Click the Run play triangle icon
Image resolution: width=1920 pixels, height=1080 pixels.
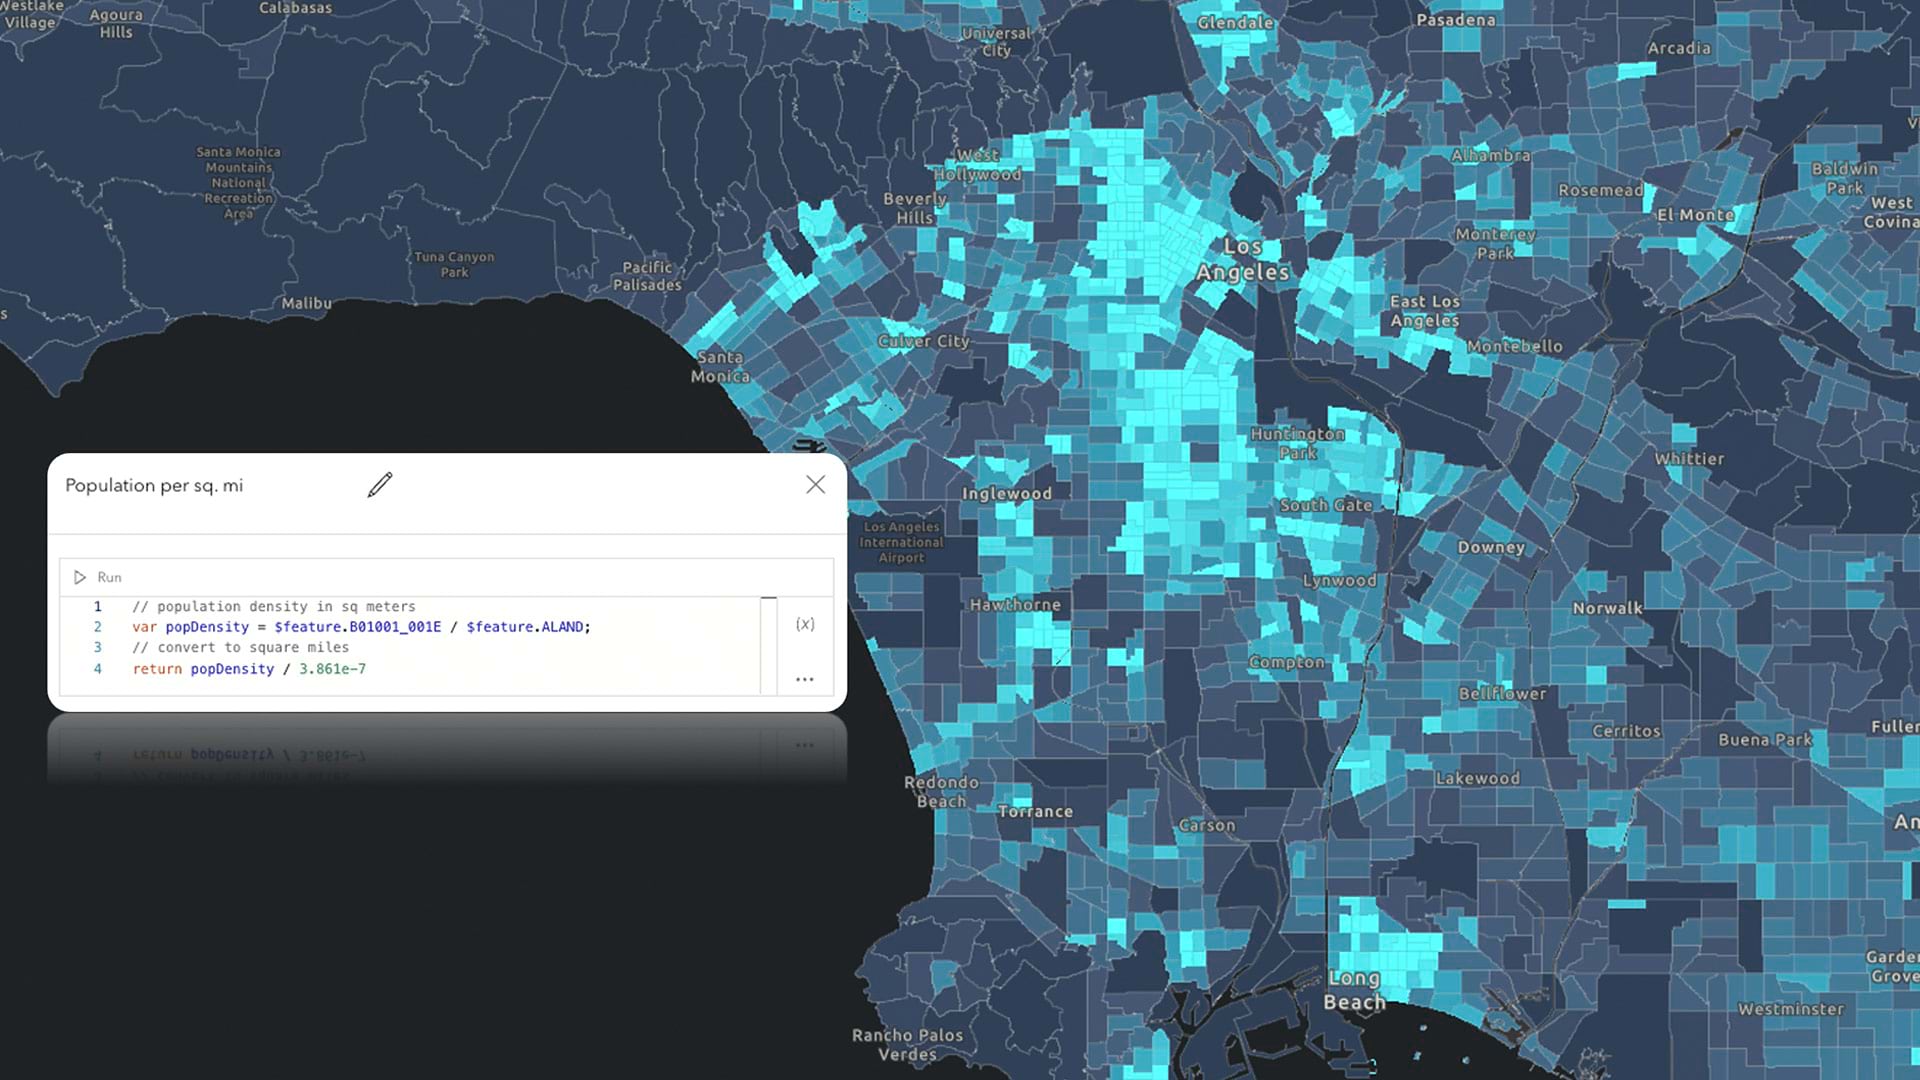(80, 577)
